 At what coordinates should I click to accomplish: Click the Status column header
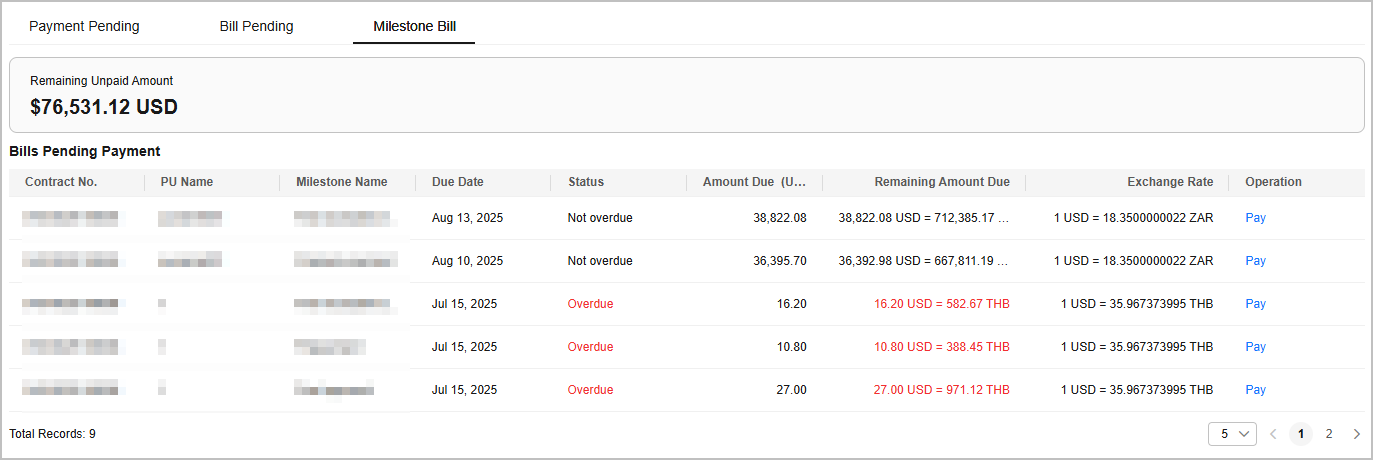(x=585, y=182)
